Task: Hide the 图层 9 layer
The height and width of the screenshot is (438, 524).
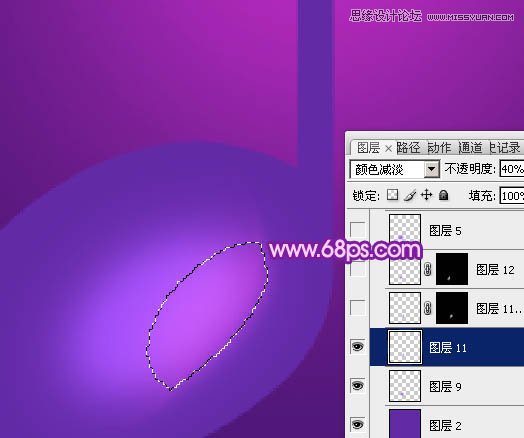Action: click(x=357, y=386)
